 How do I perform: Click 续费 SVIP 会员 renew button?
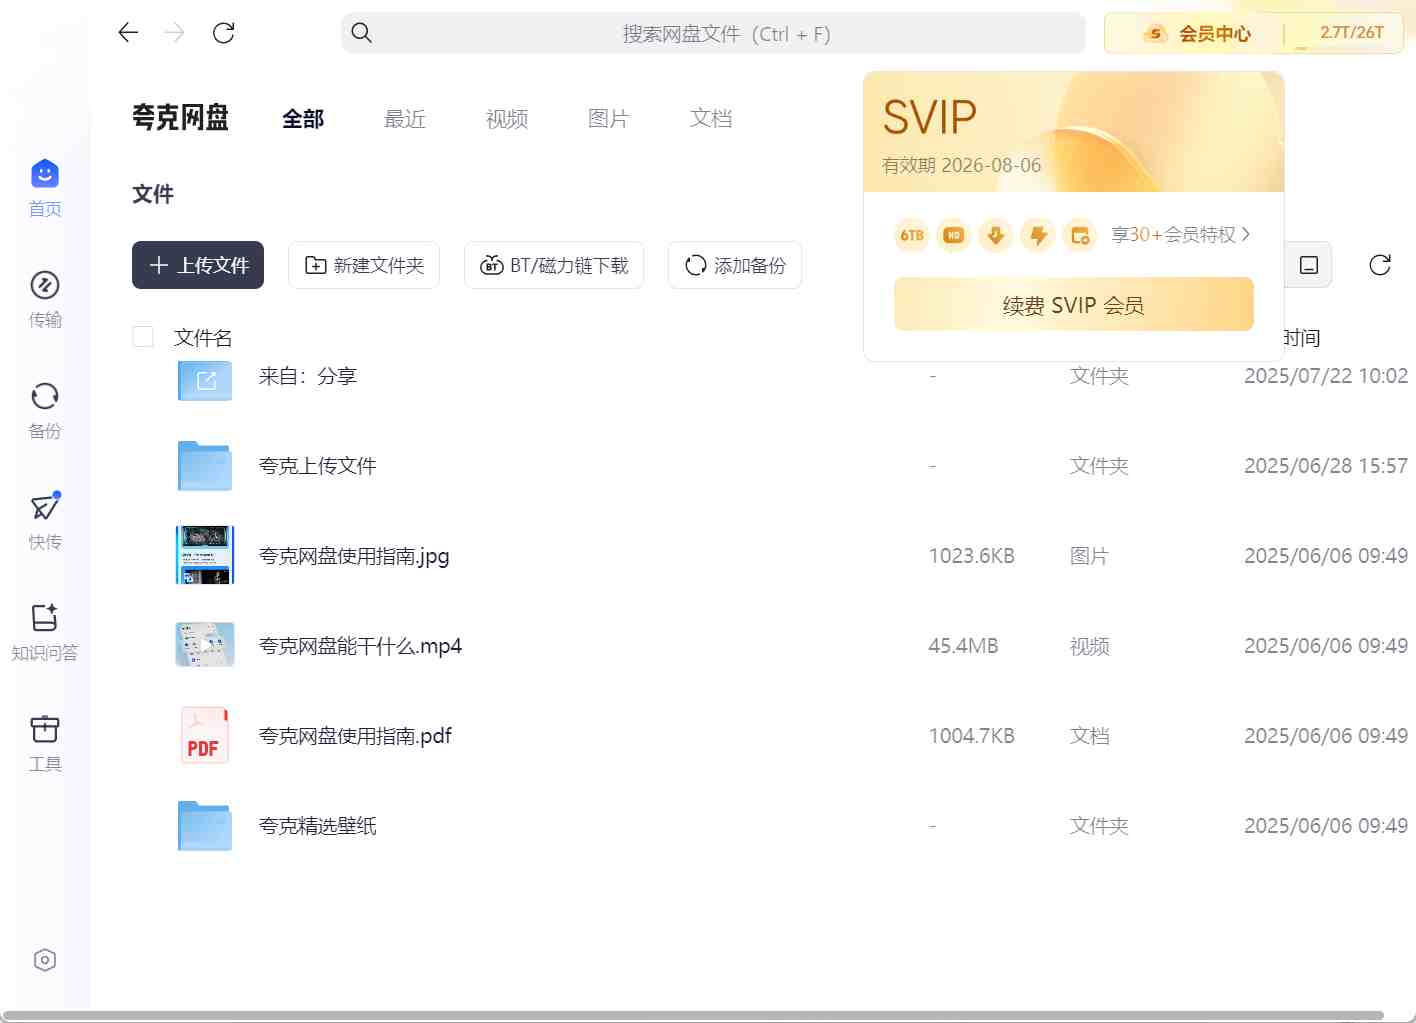click(1074, 304)
